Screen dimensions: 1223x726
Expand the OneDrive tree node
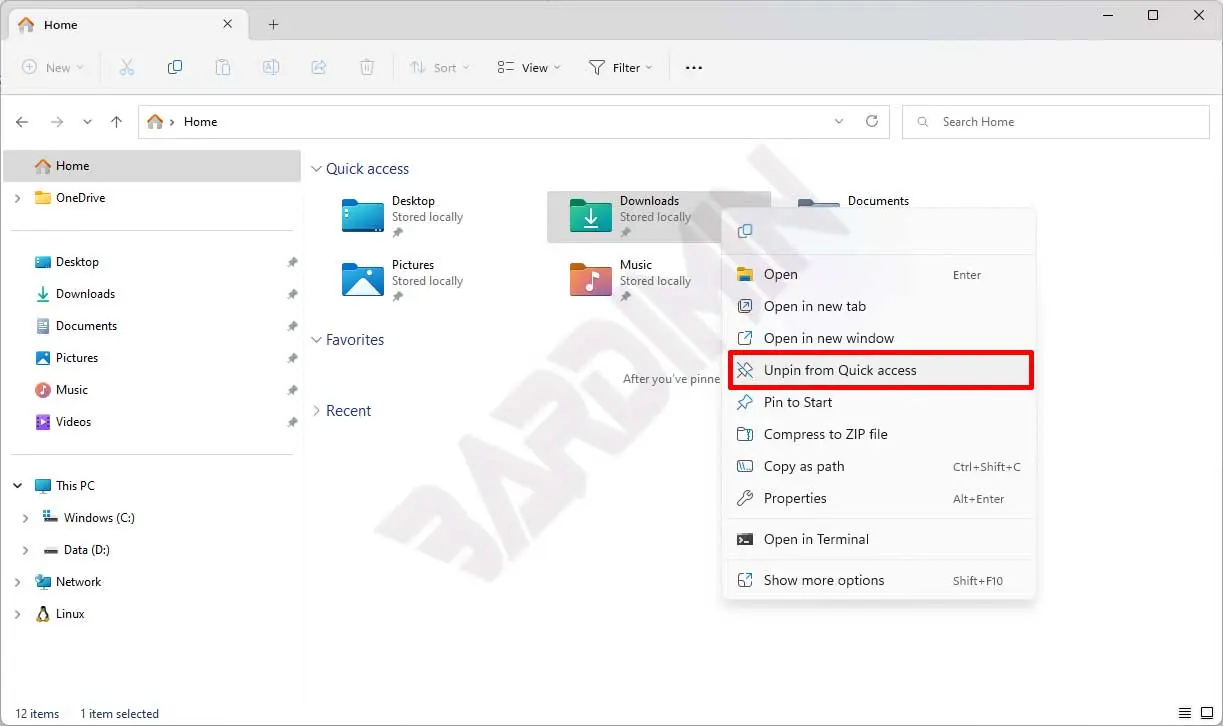(17, 198)
